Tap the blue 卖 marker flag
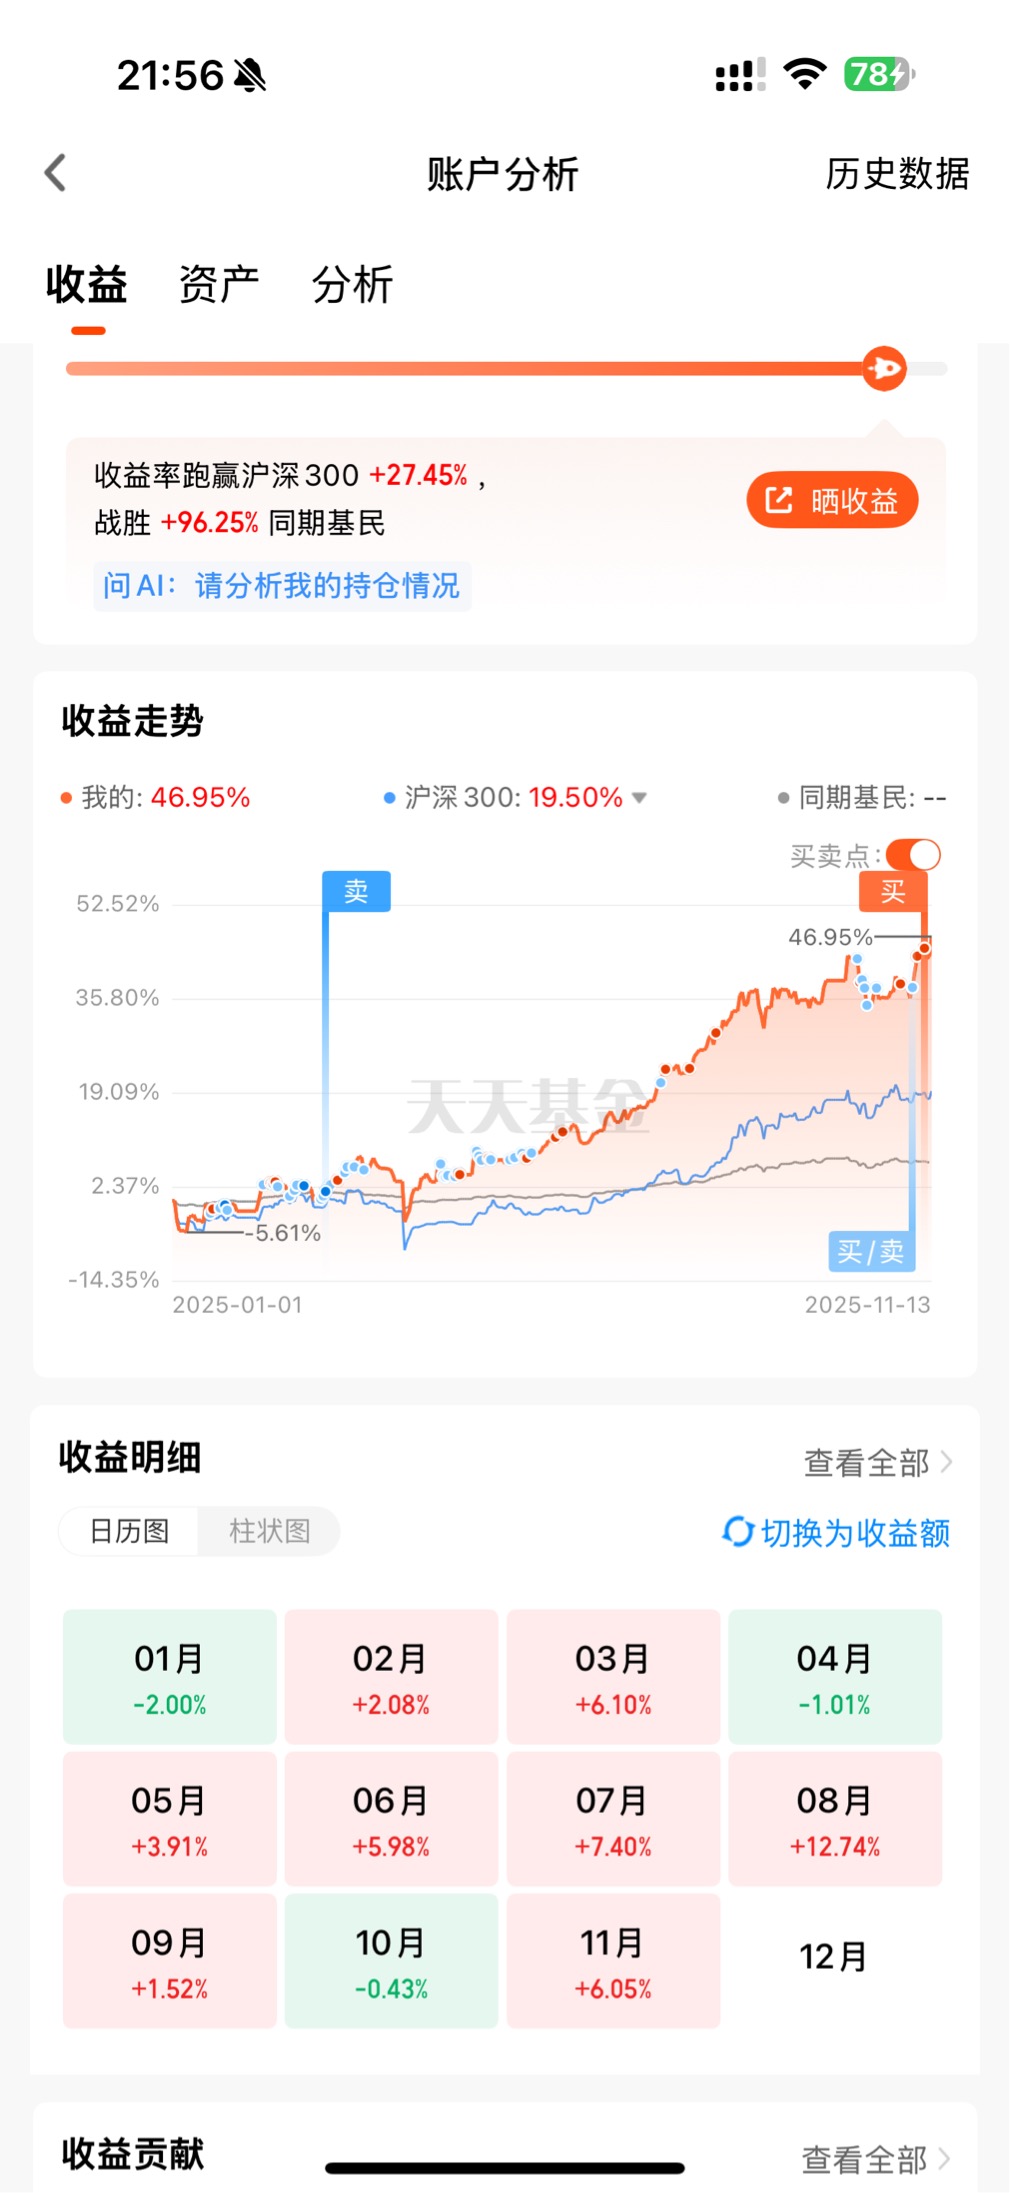 point(356,891)
